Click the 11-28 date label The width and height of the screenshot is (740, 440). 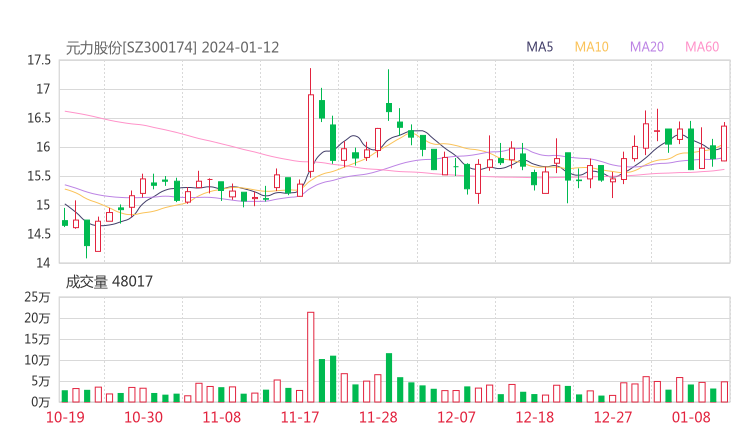point(378,417)
